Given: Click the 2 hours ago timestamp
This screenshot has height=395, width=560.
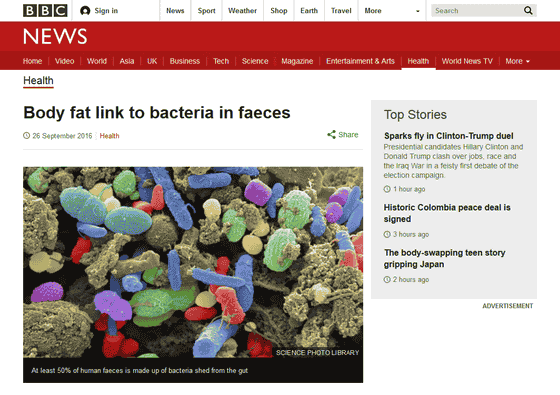Looking at the screenshot, I should point(411,279).
